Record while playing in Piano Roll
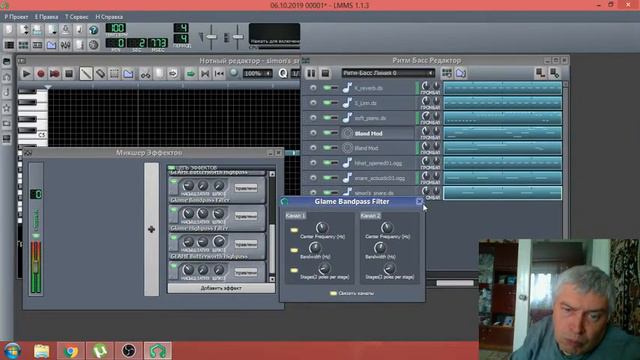The image size is (640, 360). pyautogui.click(x=54, y=74)
